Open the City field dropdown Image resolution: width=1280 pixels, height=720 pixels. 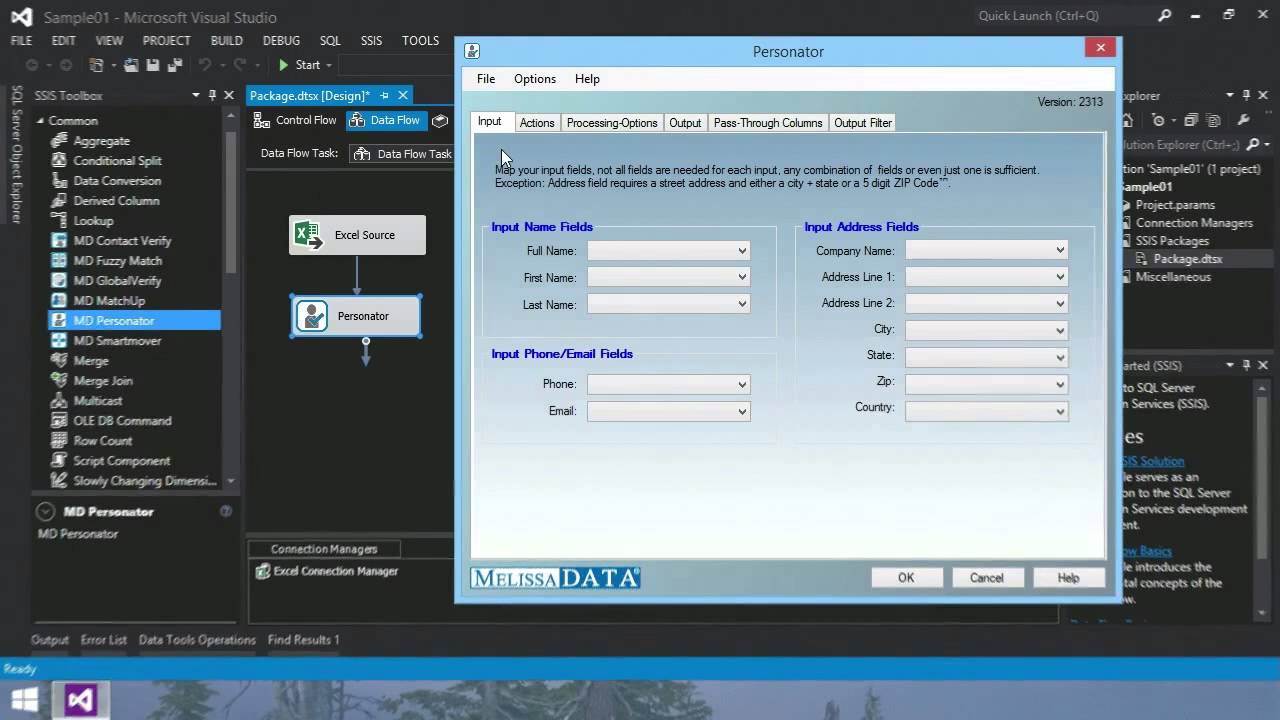click(987, 330)
